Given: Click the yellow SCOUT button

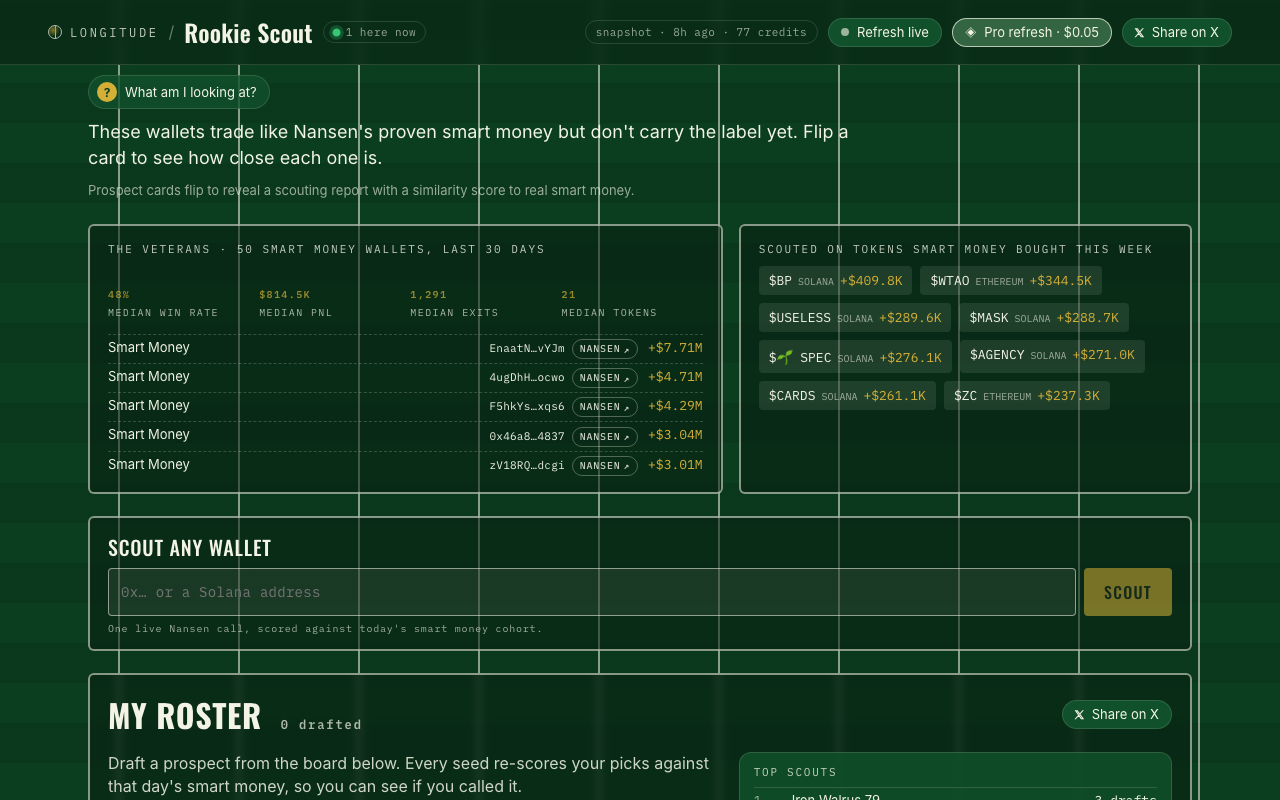Looking at the screenshot, I should coord(1128,592).
